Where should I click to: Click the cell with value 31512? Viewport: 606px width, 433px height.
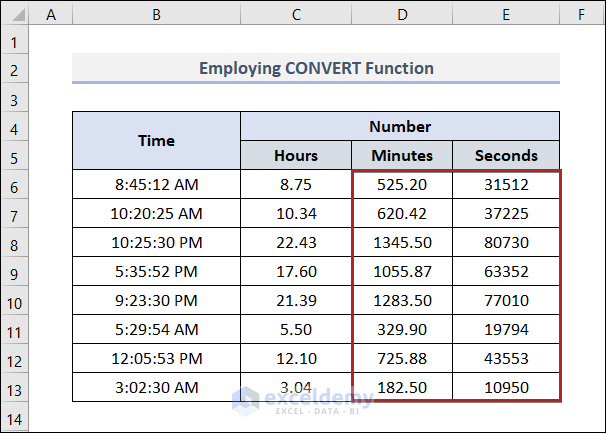tap(506, 184)
